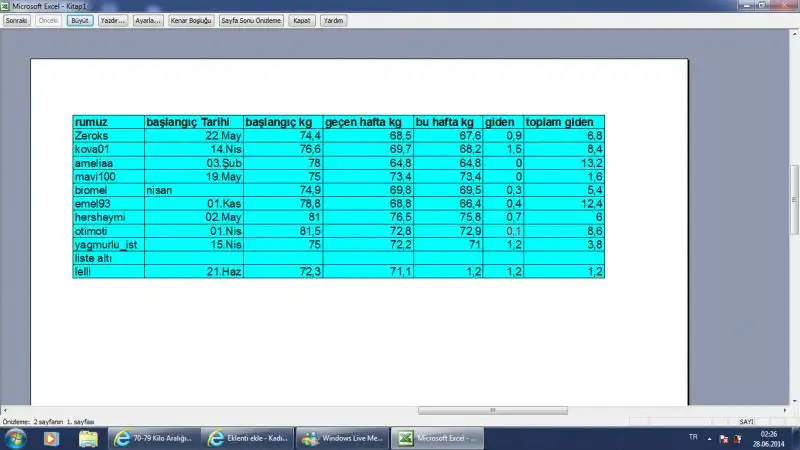Open the File Explorer taskbar icon
Screen dimensions: 800x450
coord(88,438)
